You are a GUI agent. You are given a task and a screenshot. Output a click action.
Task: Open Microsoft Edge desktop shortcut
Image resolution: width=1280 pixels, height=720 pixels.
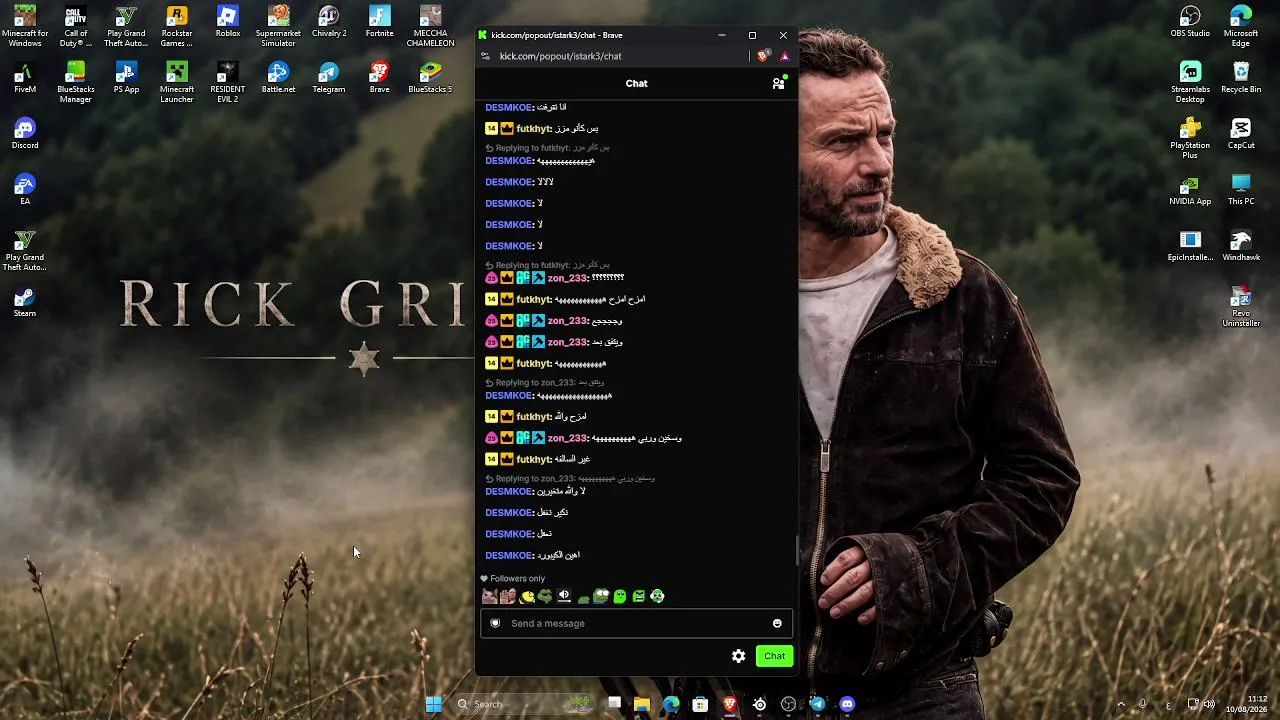click(x=1241, y=27)
